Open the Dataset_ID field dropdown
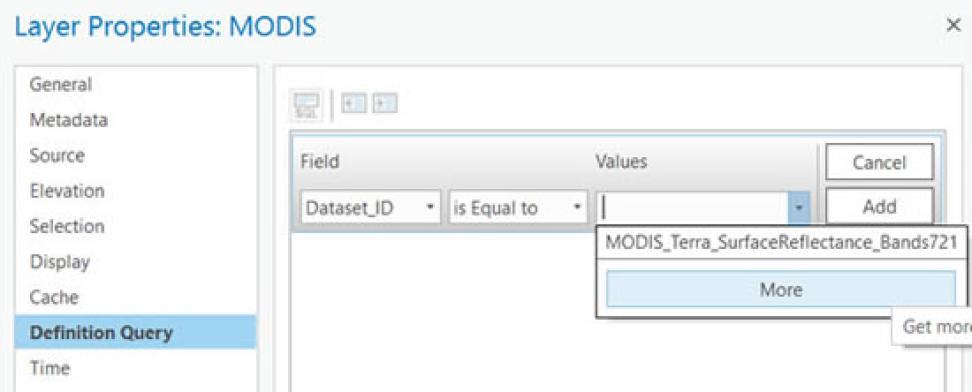This screenshot has height=392, width=972. pyautogui.click(x=371, y=208)
